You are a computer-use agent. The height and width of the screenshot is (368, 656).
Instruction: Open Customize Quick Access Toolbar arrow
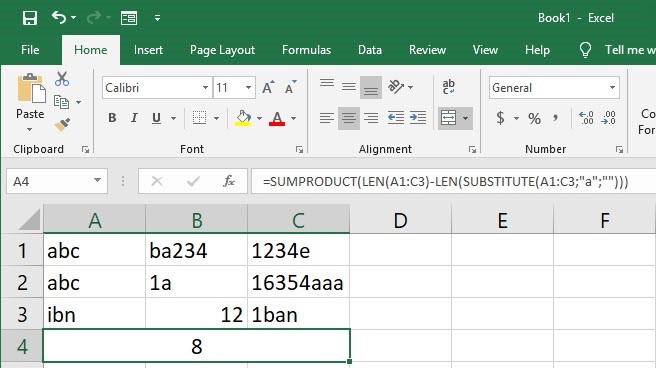(157, 18)
